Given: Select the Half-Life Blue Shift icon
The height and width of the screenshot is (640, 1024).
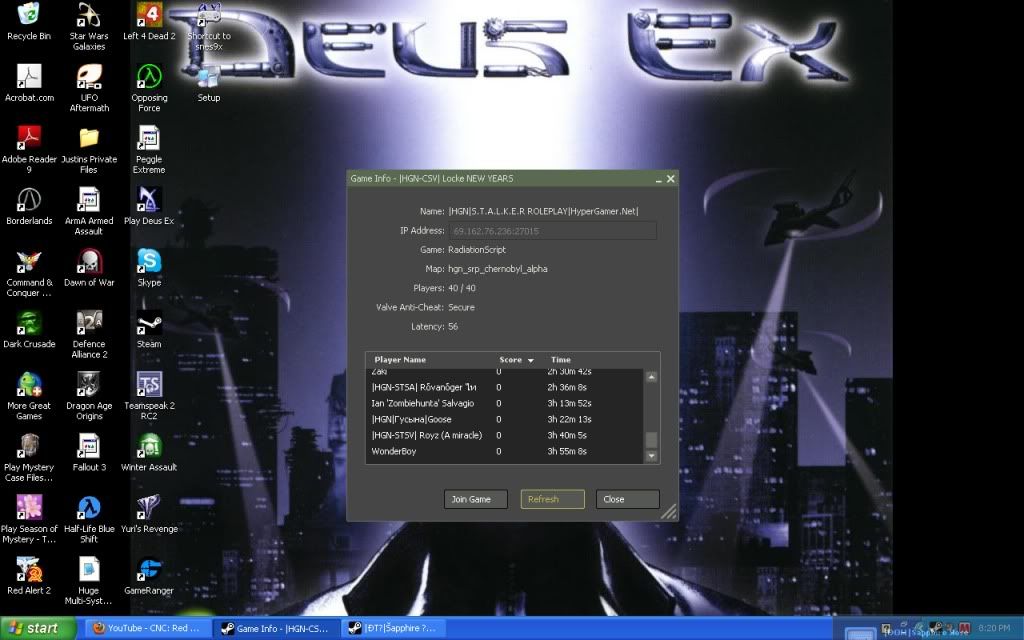Looking at the screenshot, I should click(89, 519).
